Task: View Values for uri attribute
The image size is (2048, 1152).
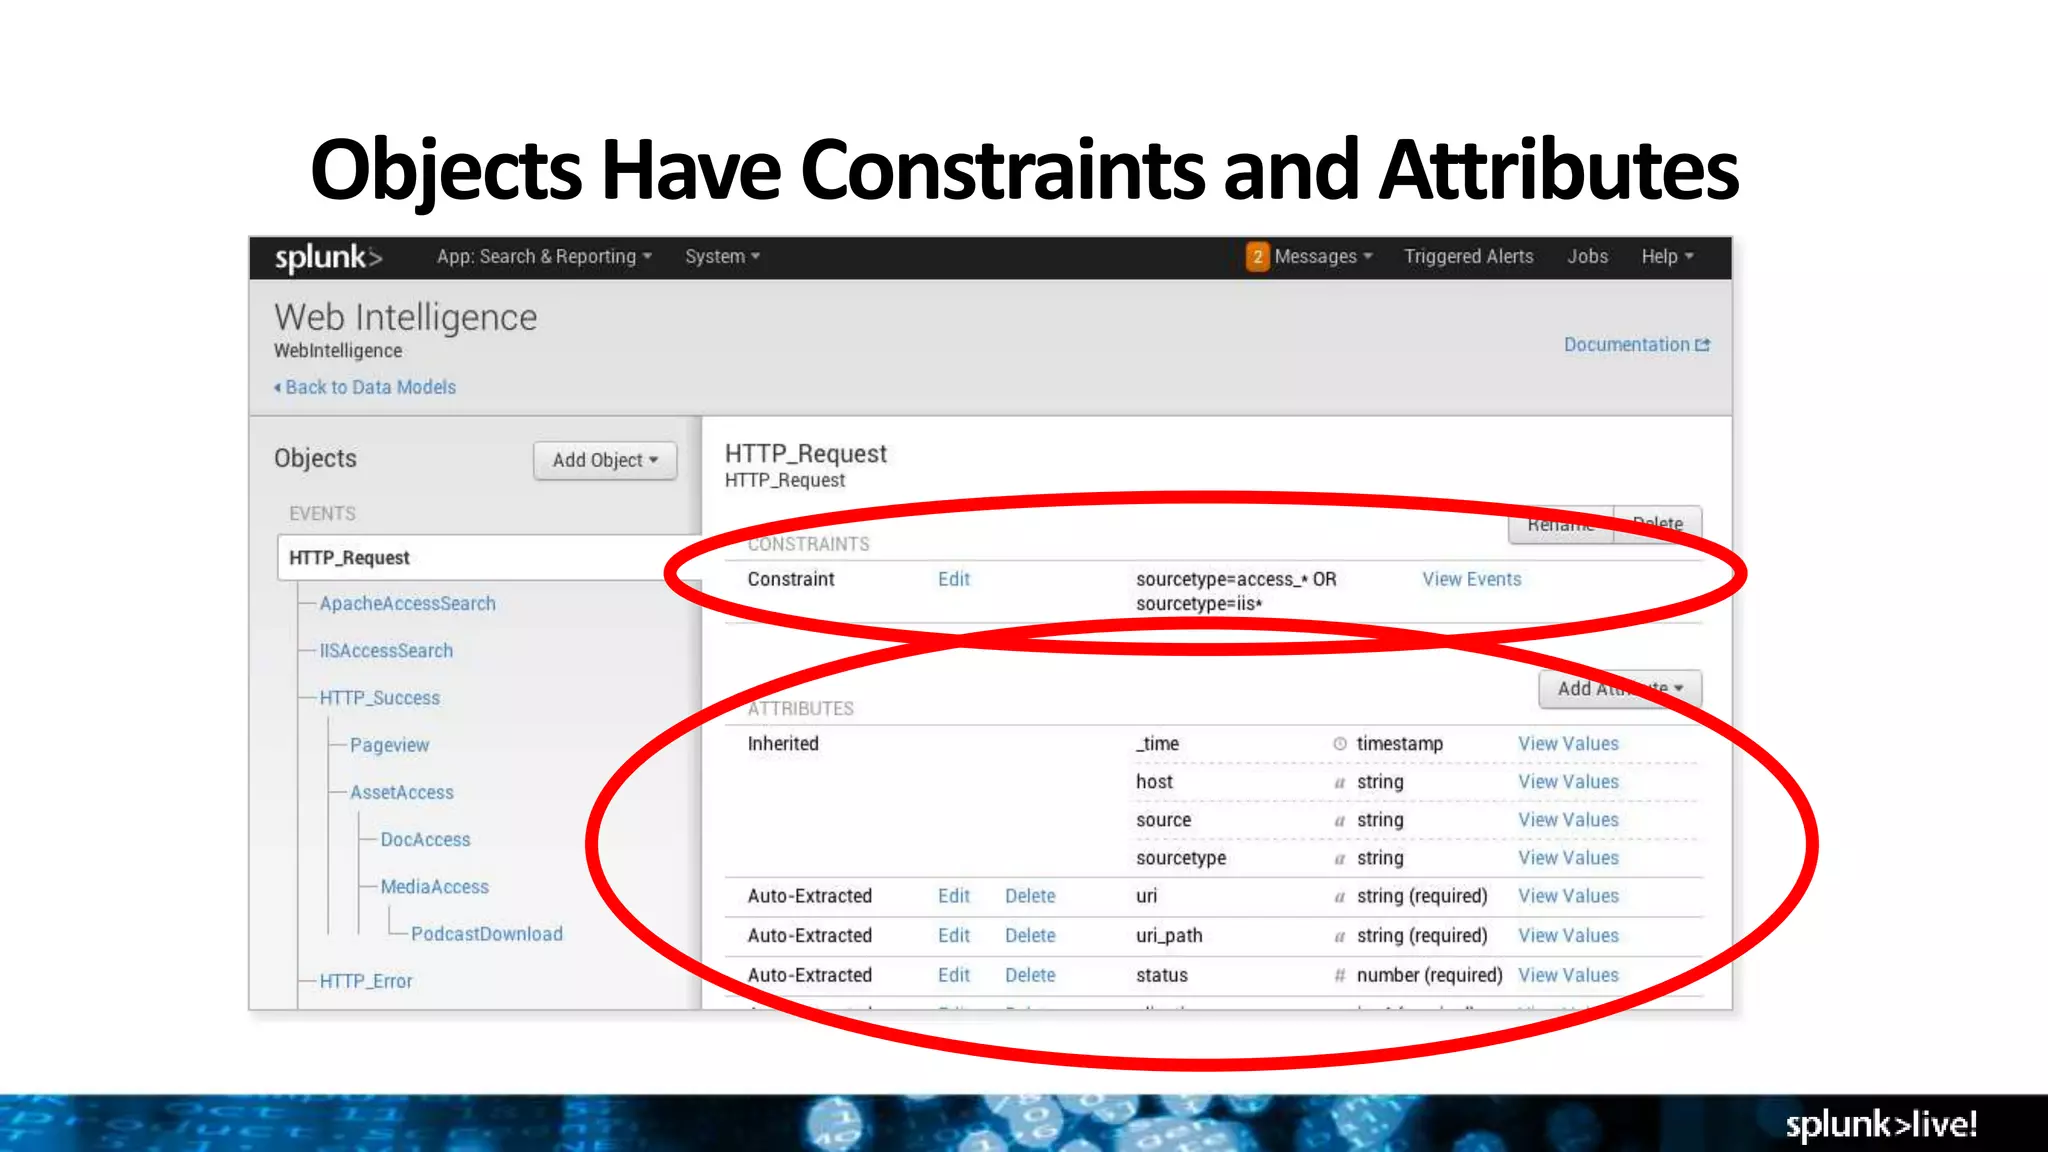Action: point(1568,896)
